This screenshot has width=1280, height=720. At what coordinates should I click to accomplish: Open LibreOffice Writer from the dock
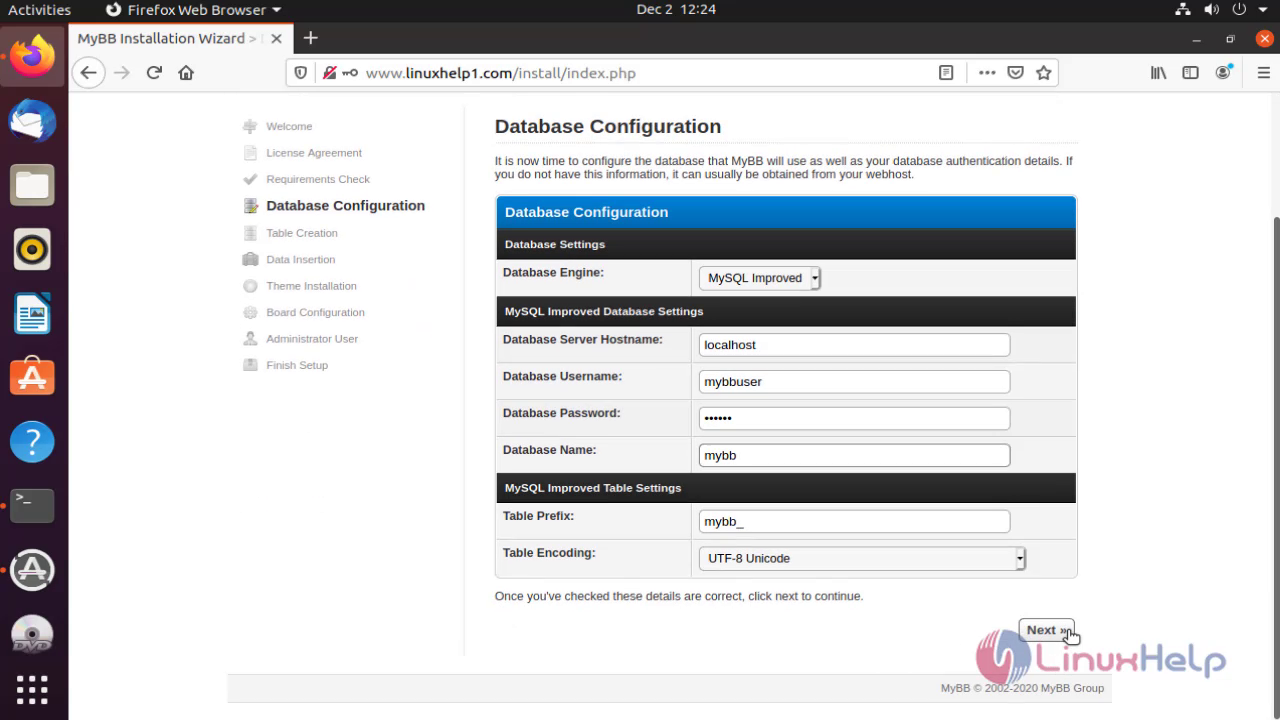point(33,314)
